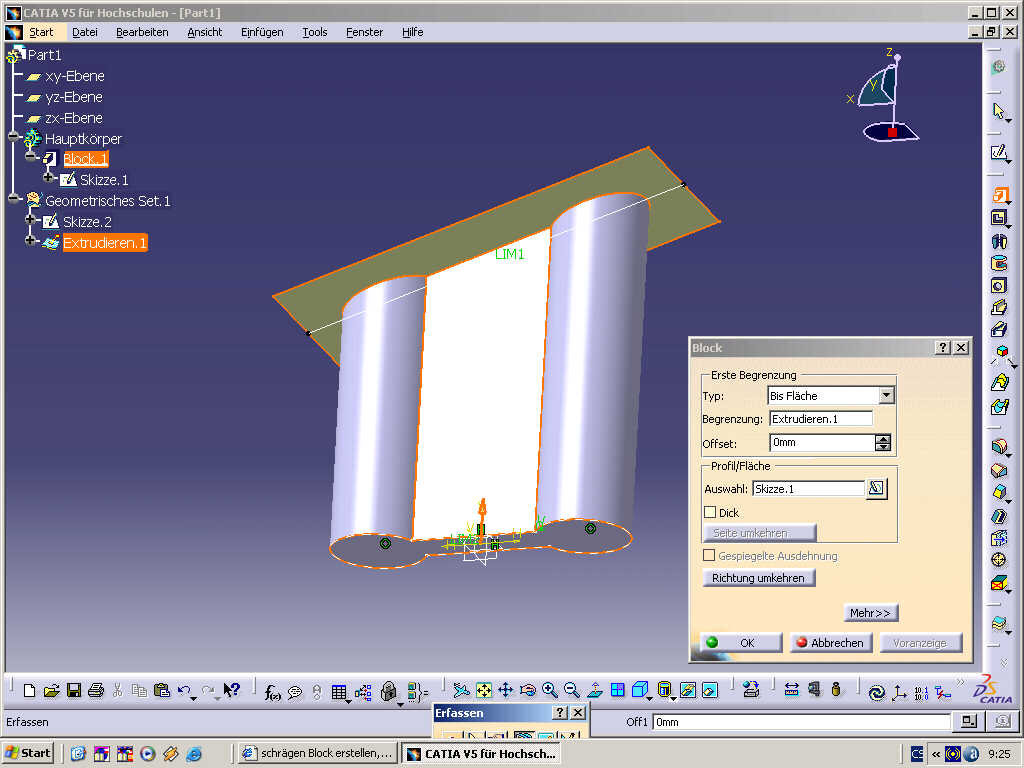
Task: Paste from clipboard icon
Action: coord(162,690)
